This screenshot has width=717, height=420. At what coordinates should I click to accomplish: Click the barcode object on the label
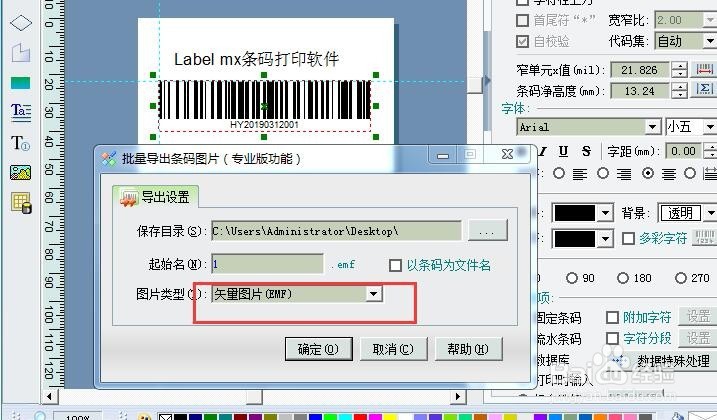point(264,106)
